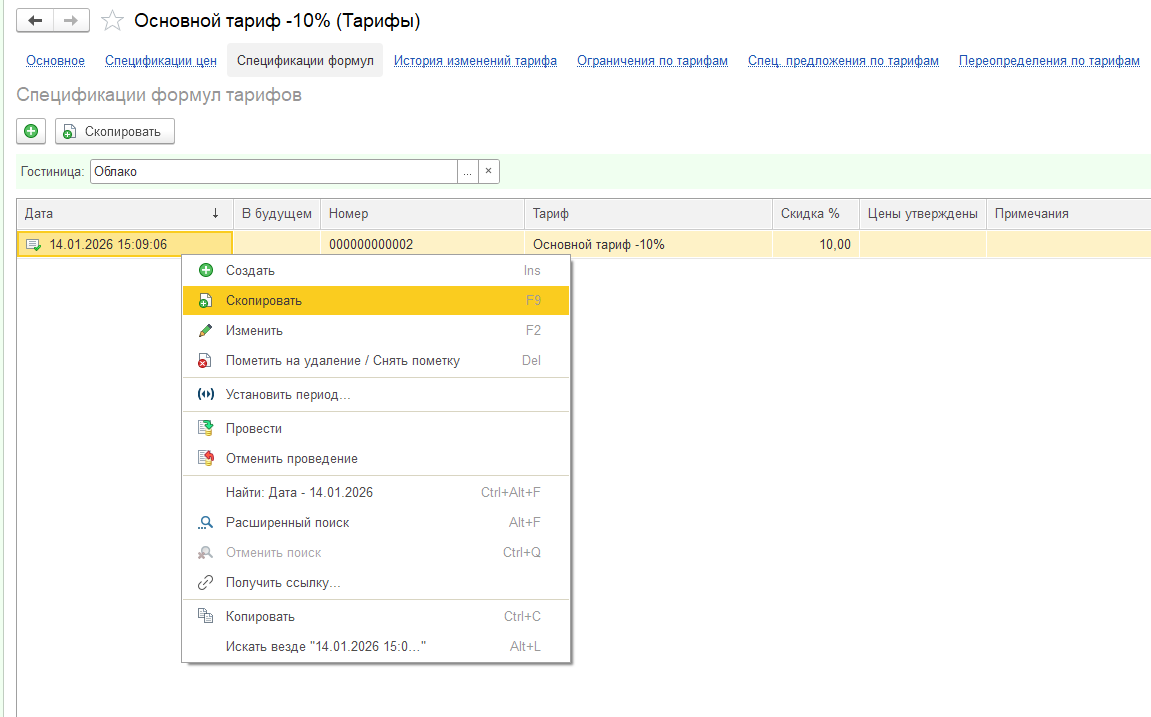Click the Скидка % column header
The image size is (1151, 717).
click(816, 214)
